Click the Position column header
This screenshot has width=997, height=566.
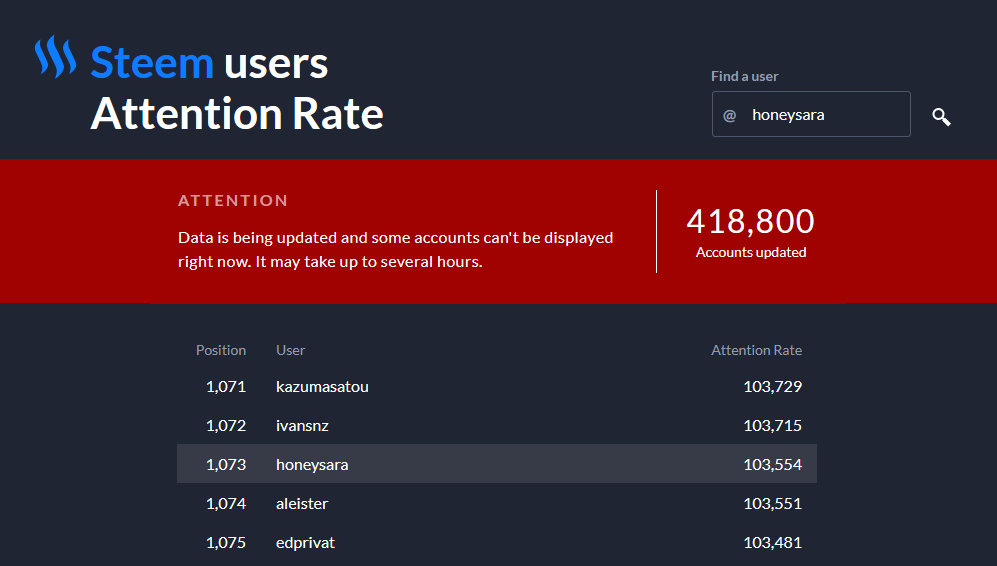tap(221, 350)
